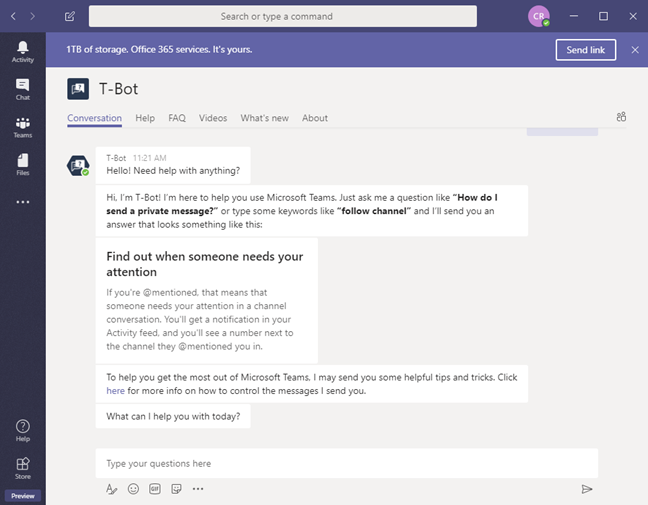This screenshot has width=648, height=505.
Task: Show more compose options ellipsis
Action: pyautogui.click(x=198, y=489)
